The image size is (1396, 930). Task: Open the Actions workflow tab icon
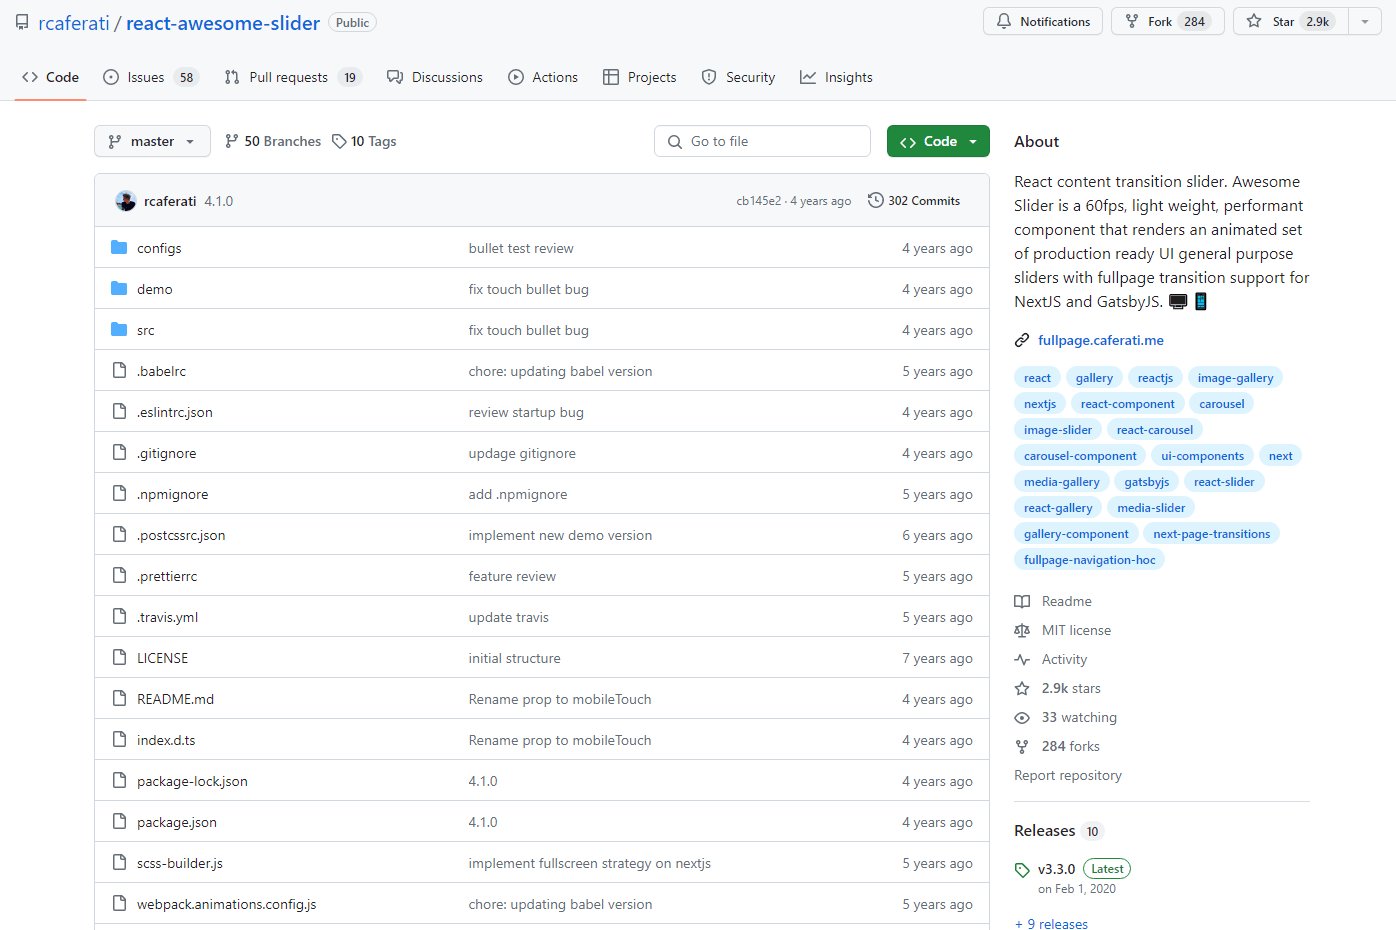click(517, 77)
